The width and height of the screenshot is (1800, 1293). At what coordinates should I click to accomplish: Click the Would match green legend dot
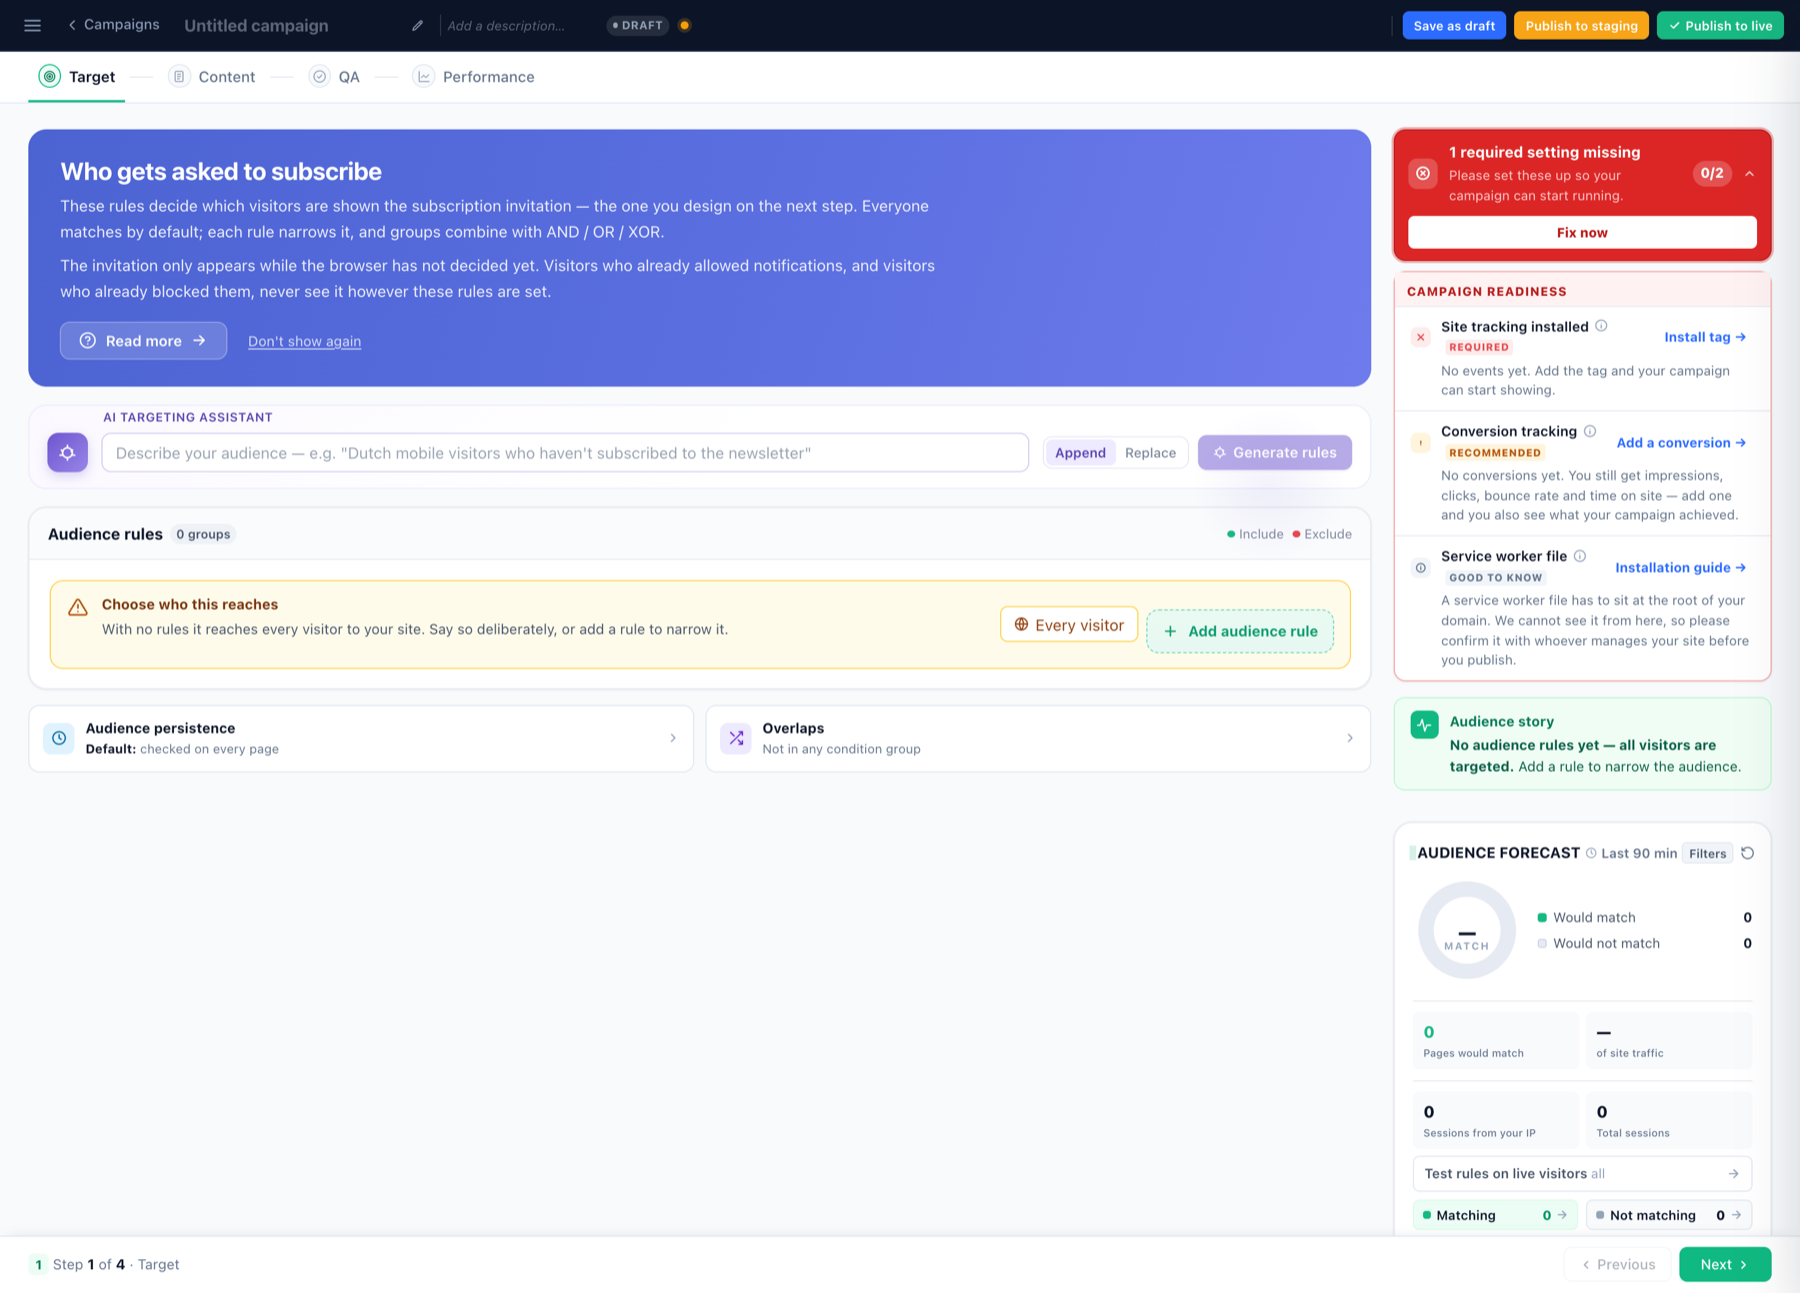point(1542,917)
